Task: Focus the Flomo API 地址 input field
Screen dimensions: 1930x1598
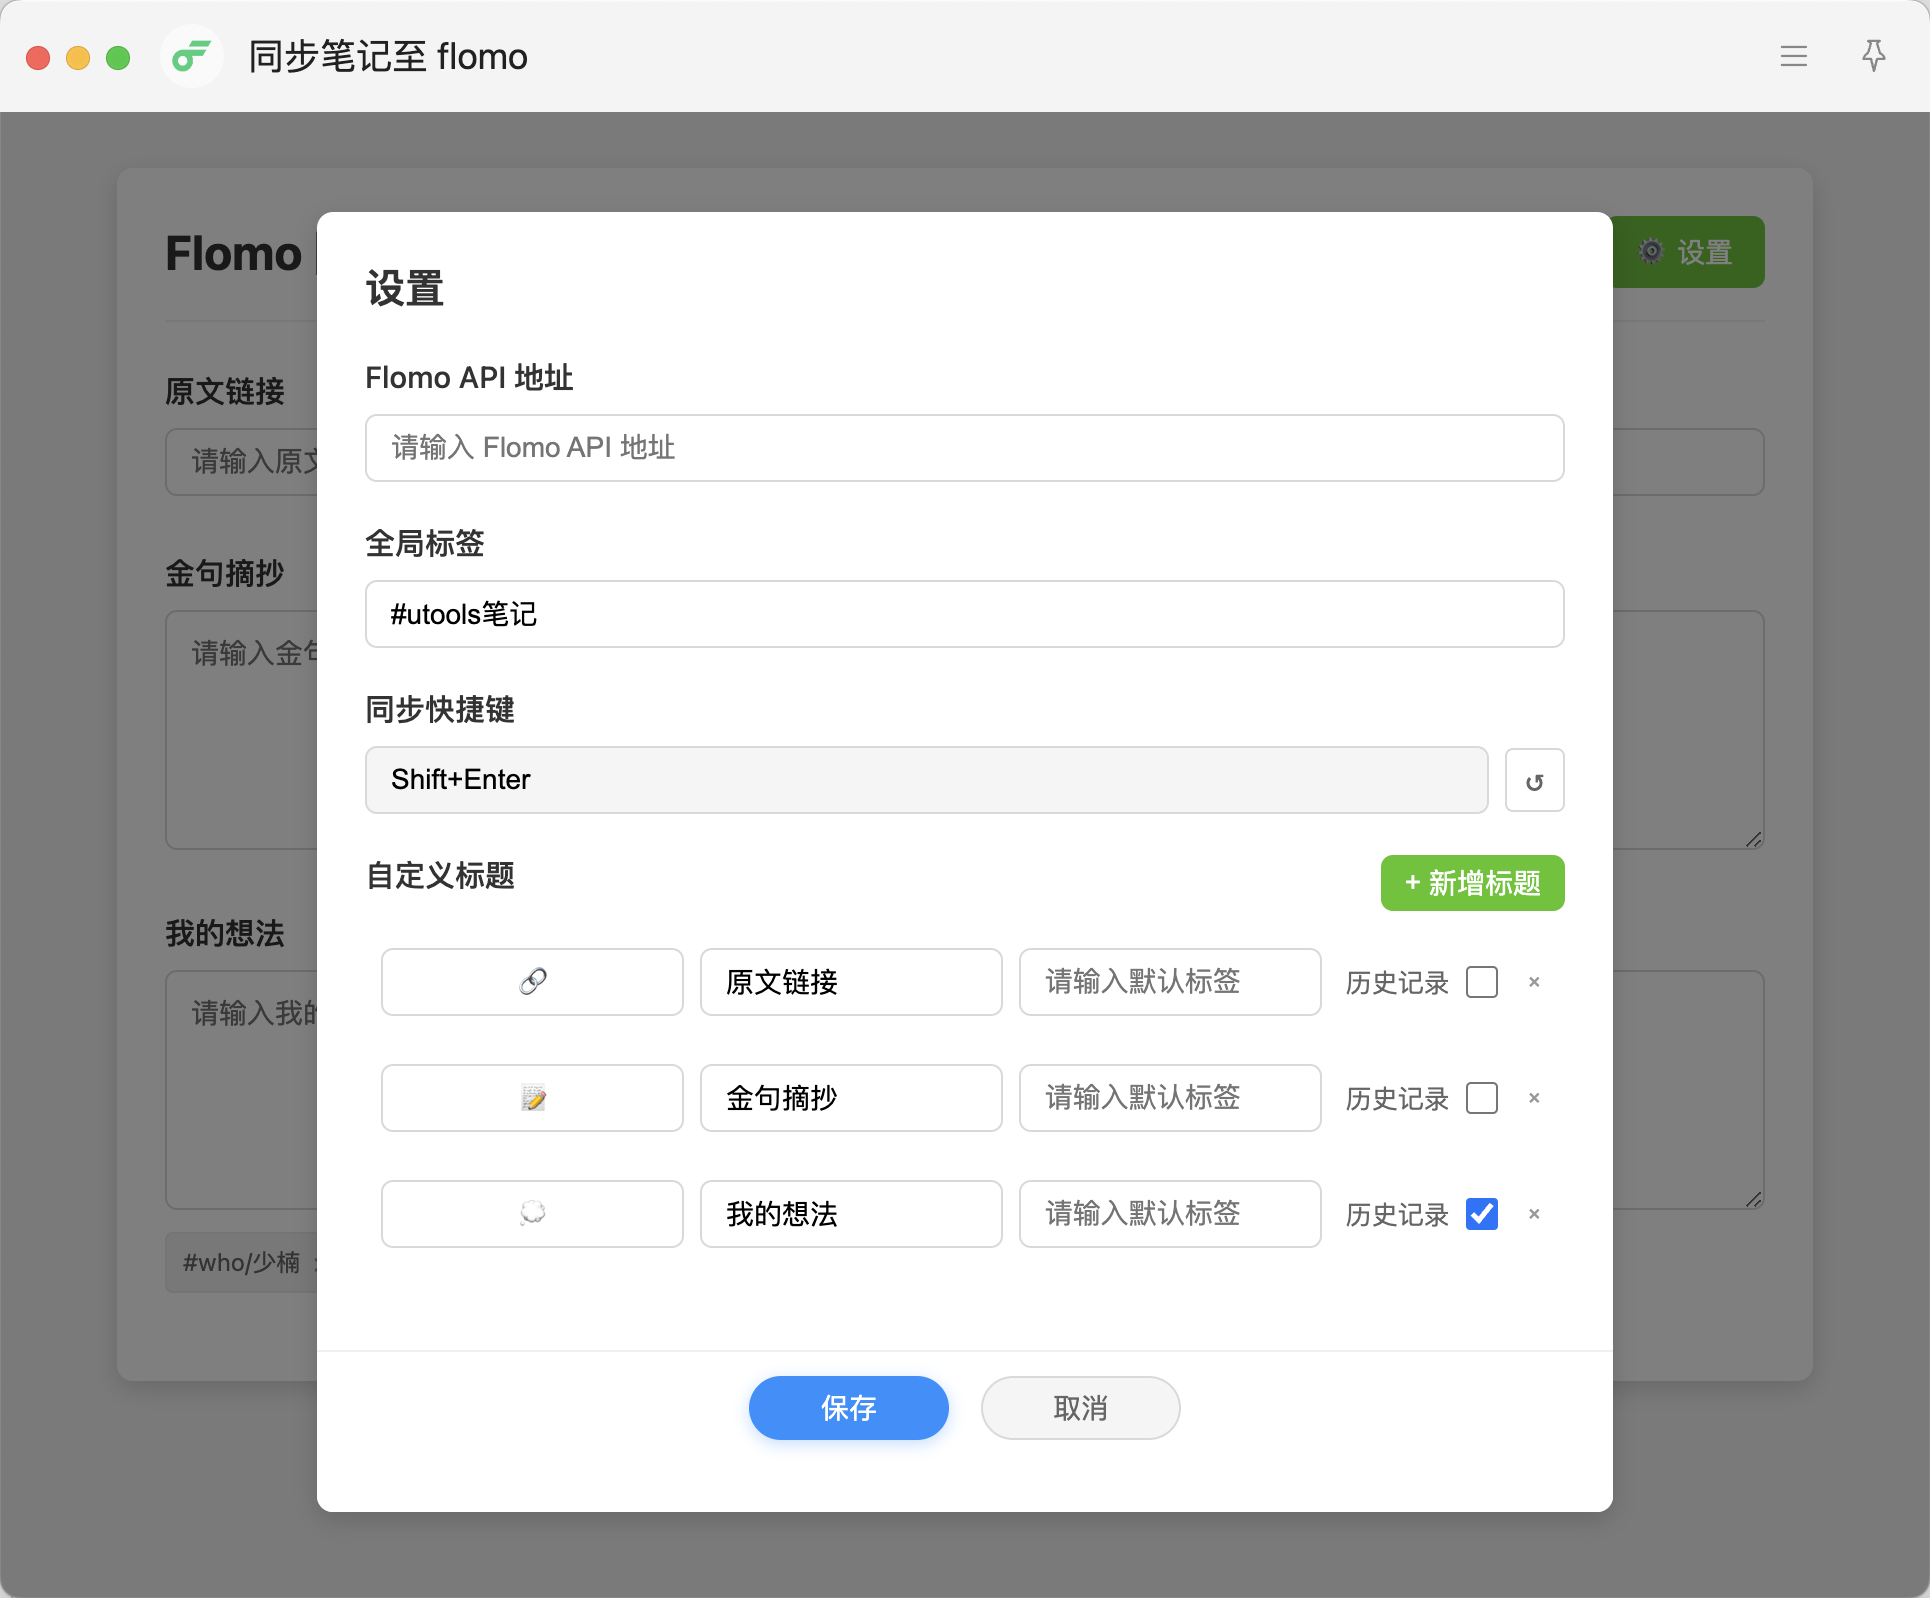Action: [965, 448]
